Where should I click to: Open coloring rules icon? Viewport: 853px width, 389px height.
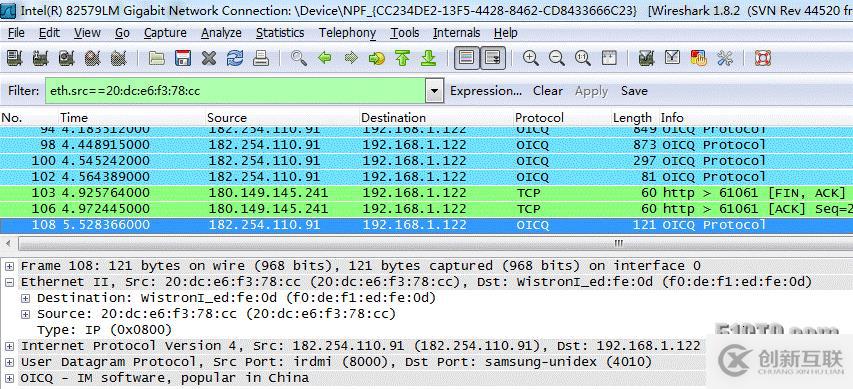click(698, 58)
